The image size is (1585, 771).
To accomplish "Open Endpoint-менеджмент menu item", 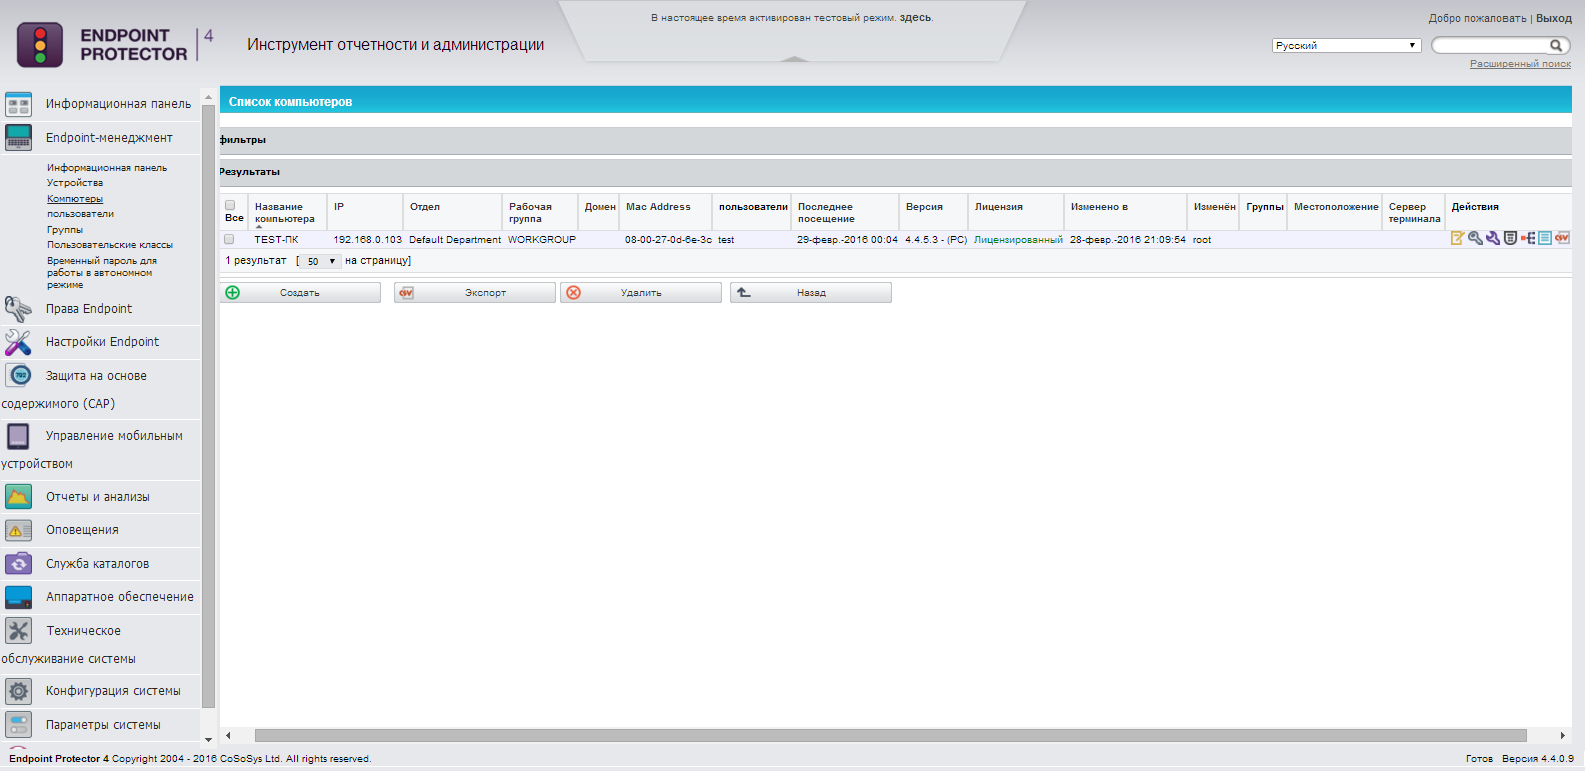I will [x=109, y=138].
